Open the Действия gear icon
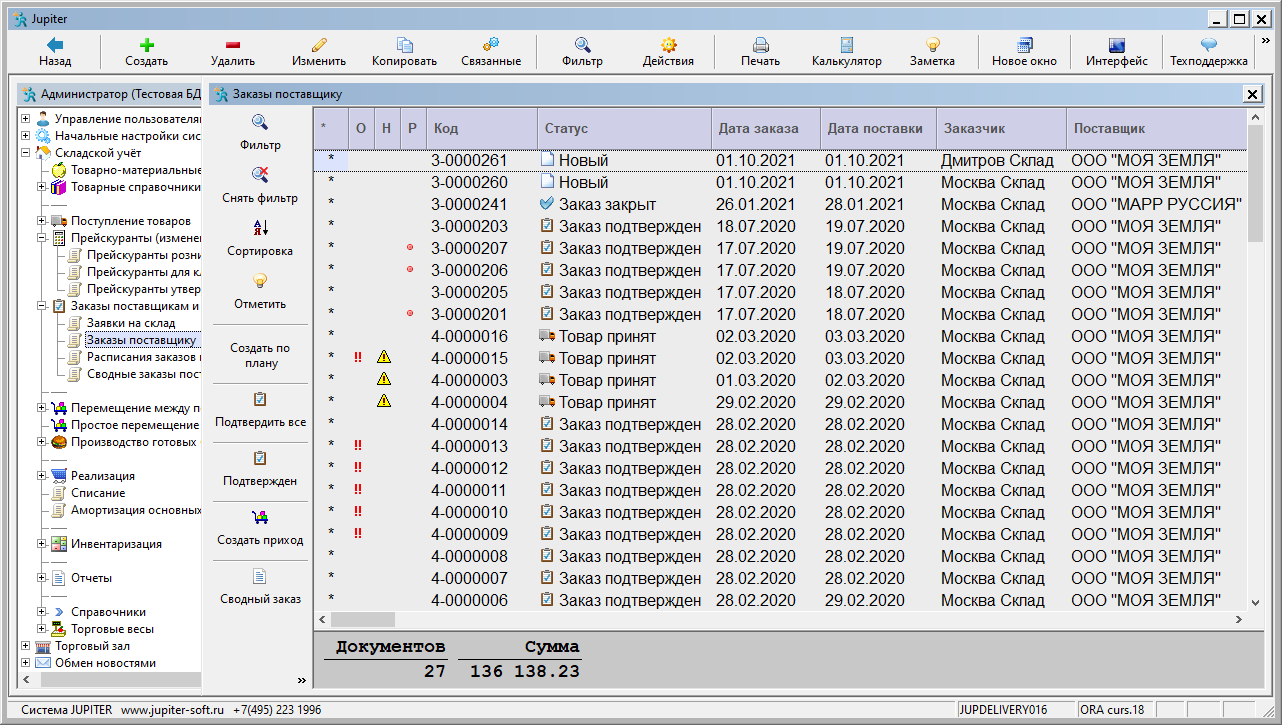The image size is (1282, 725). click(x=668, y=45)
